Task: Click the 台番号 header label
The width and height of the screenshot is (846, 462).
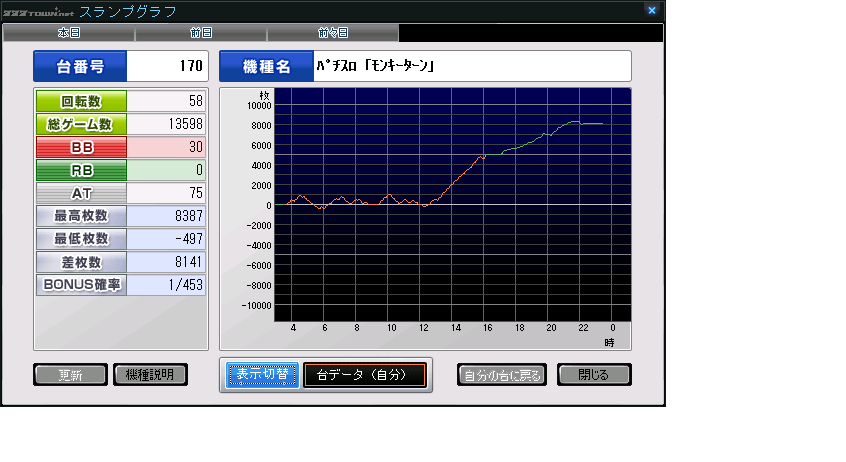Action: 80,66
